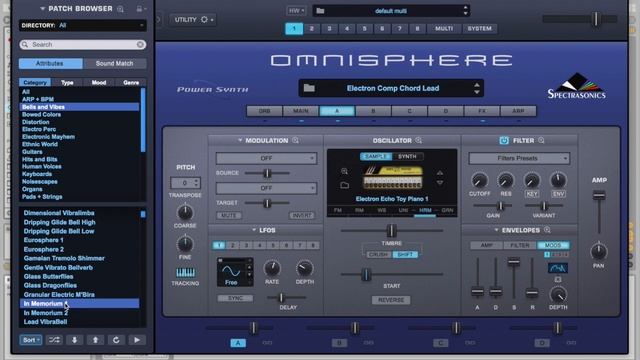
Task: Adjust the Timbre slider
Action: tap(391, 231)
